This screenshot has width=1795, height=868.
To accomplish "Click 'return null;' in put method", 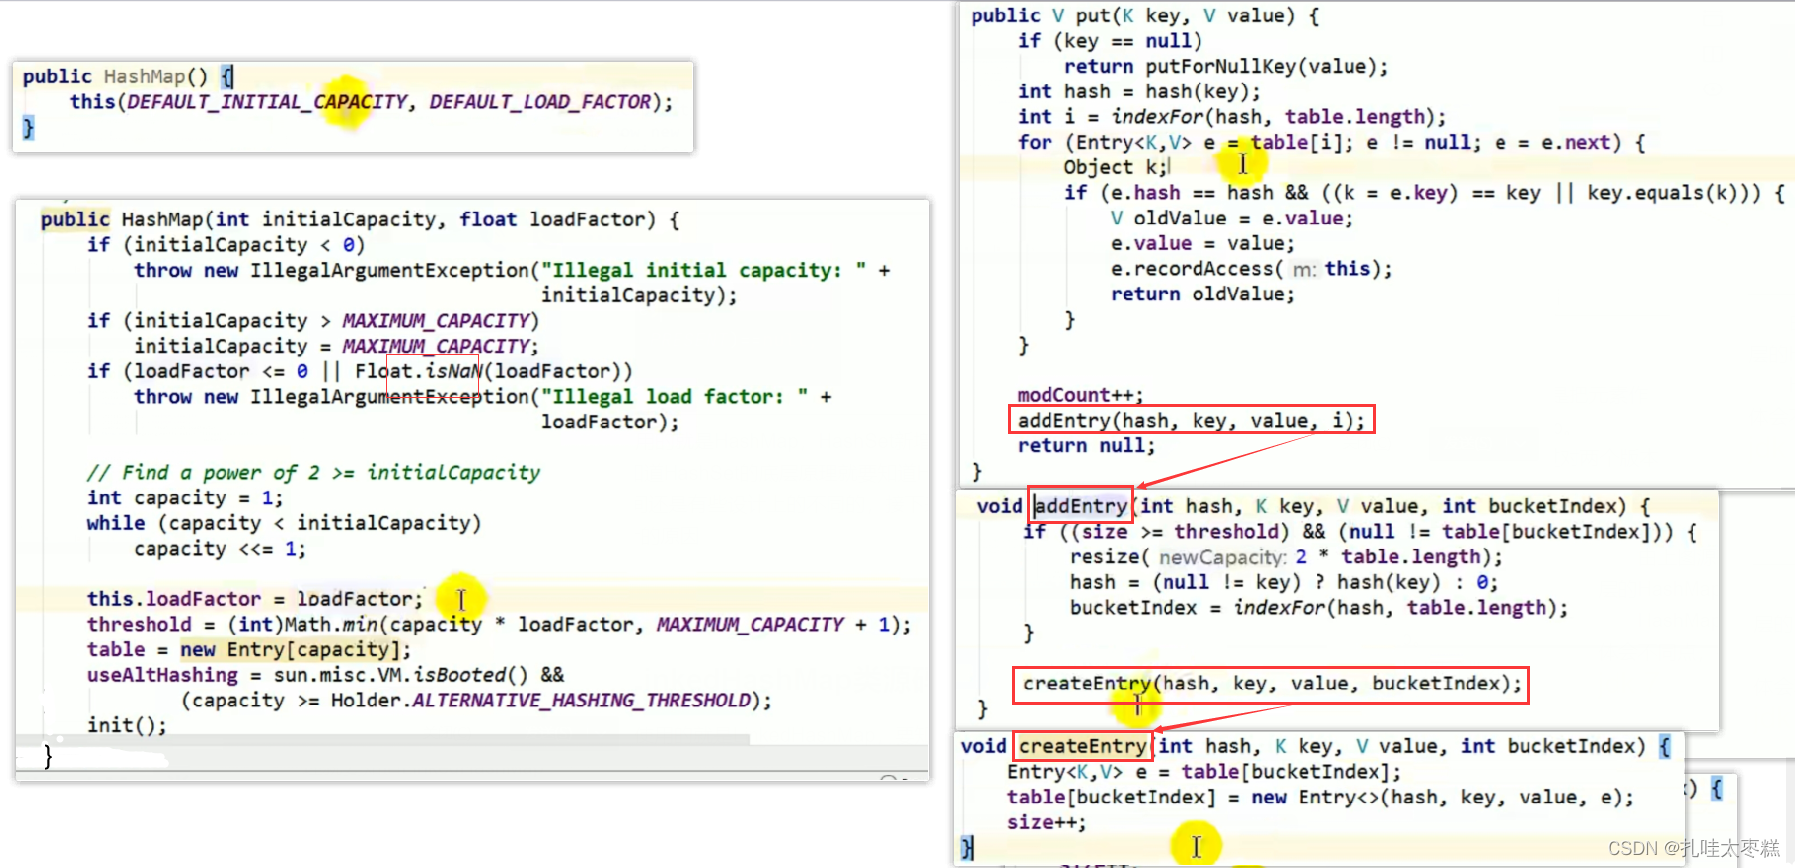I will click(x=1086, y=446).
